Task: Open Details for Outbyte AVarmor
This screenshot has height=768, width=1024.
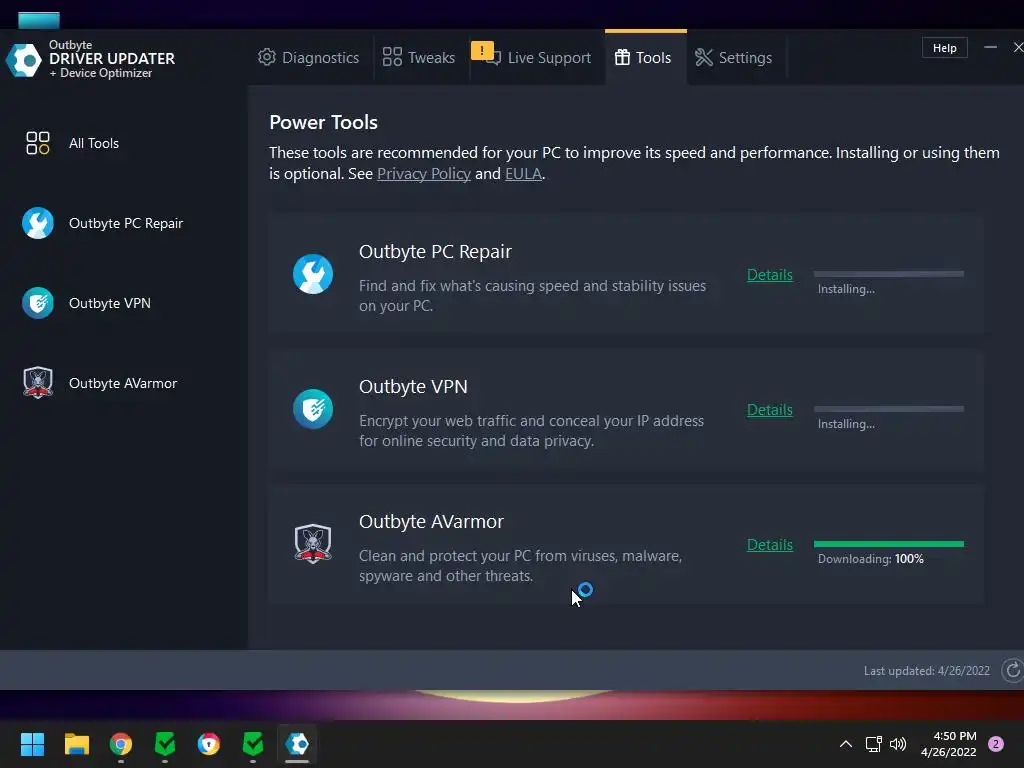Action: [x=770, y=545]
